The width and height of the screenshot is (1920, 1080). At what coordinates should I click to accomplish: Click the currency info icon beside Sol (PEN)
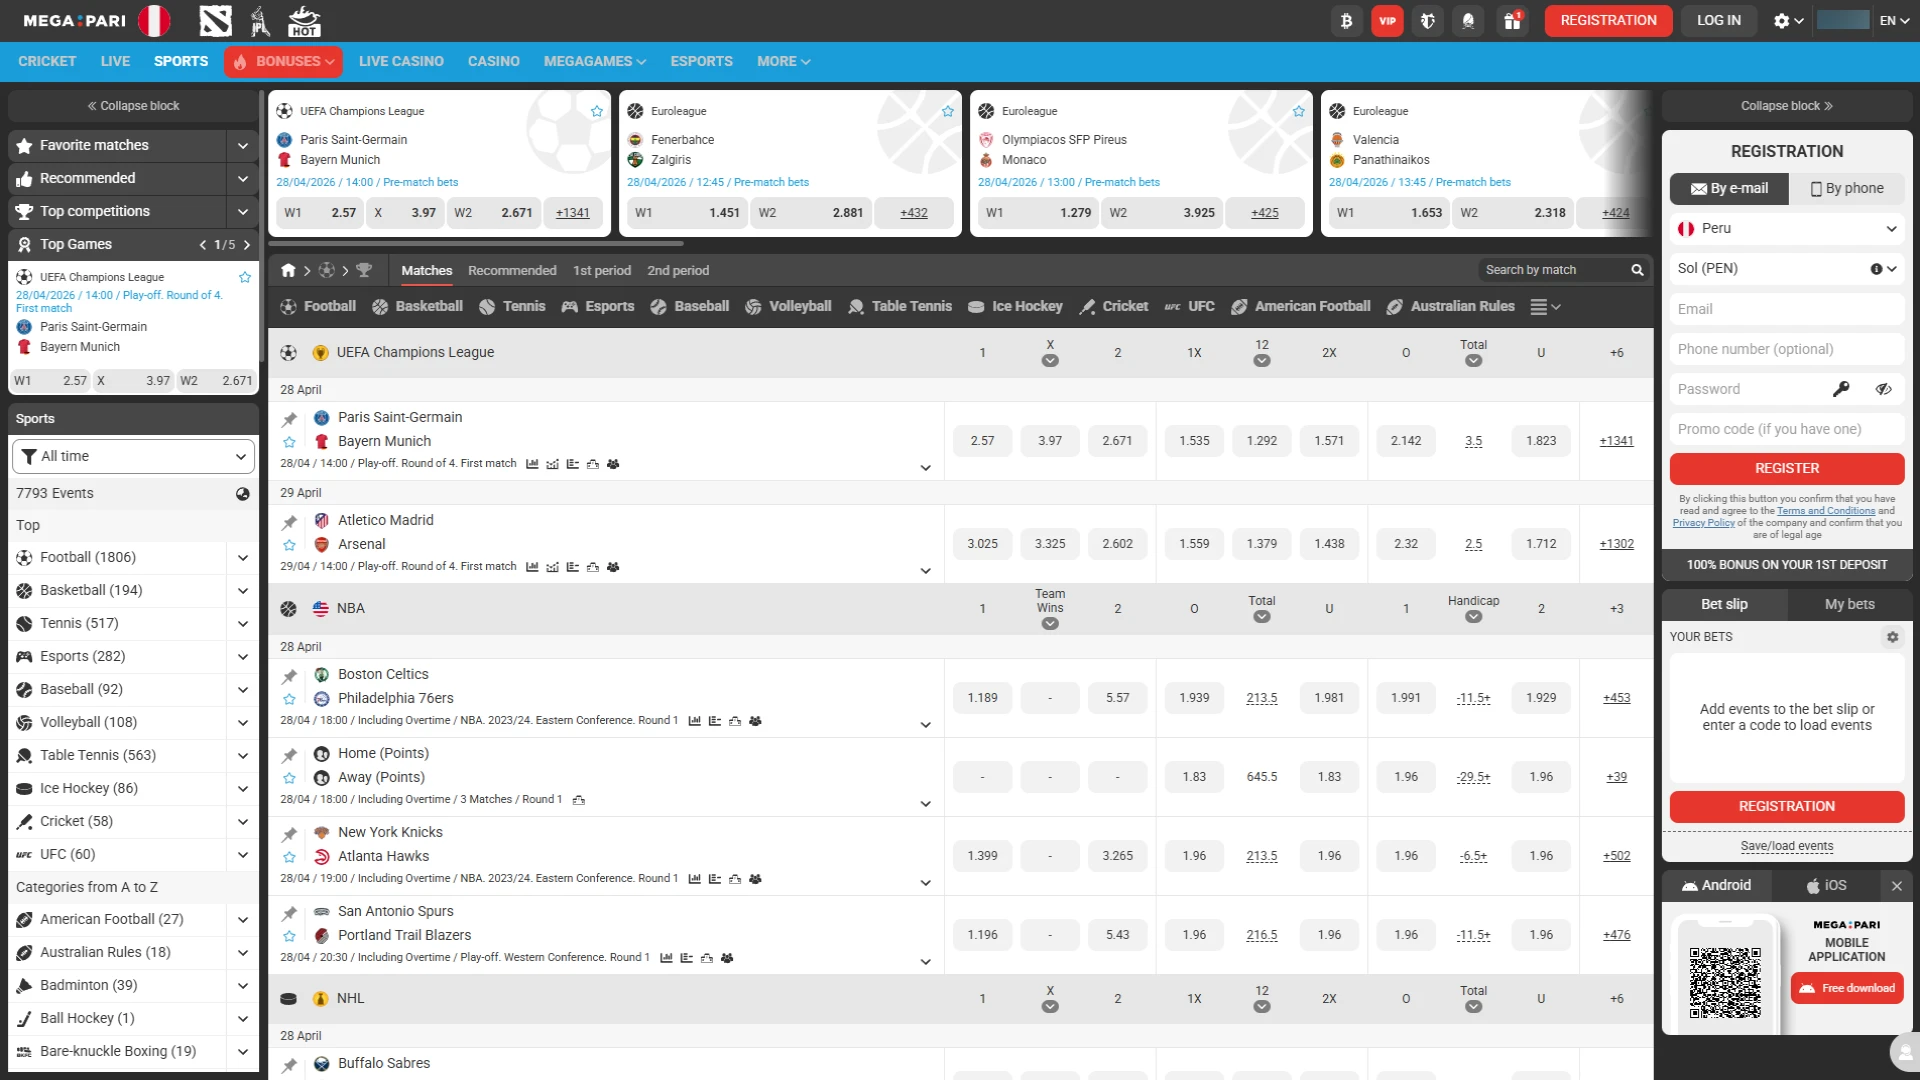click(x=1876, y=269)
